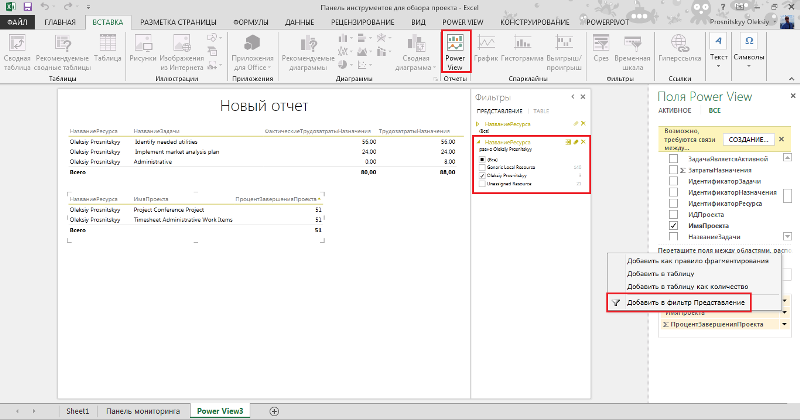Collapse the ribbon with the arrow

[791, 79]
